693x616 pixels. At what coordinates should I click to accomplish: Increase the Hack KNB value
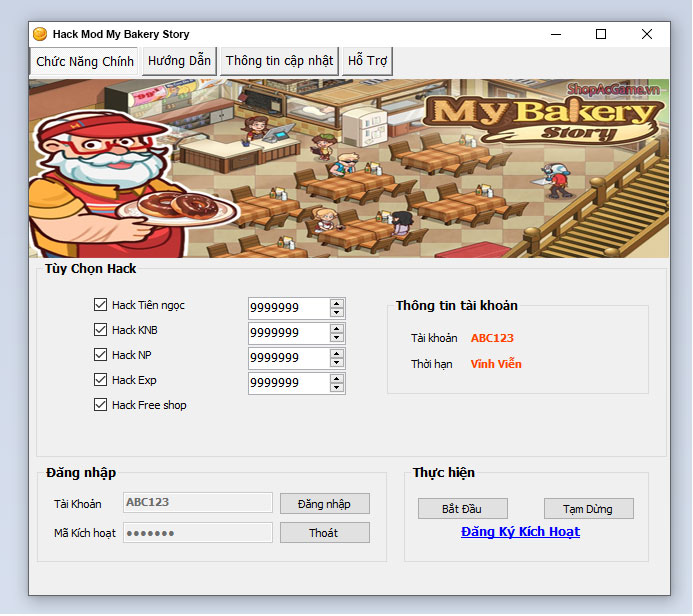click(x=337, y=329)
